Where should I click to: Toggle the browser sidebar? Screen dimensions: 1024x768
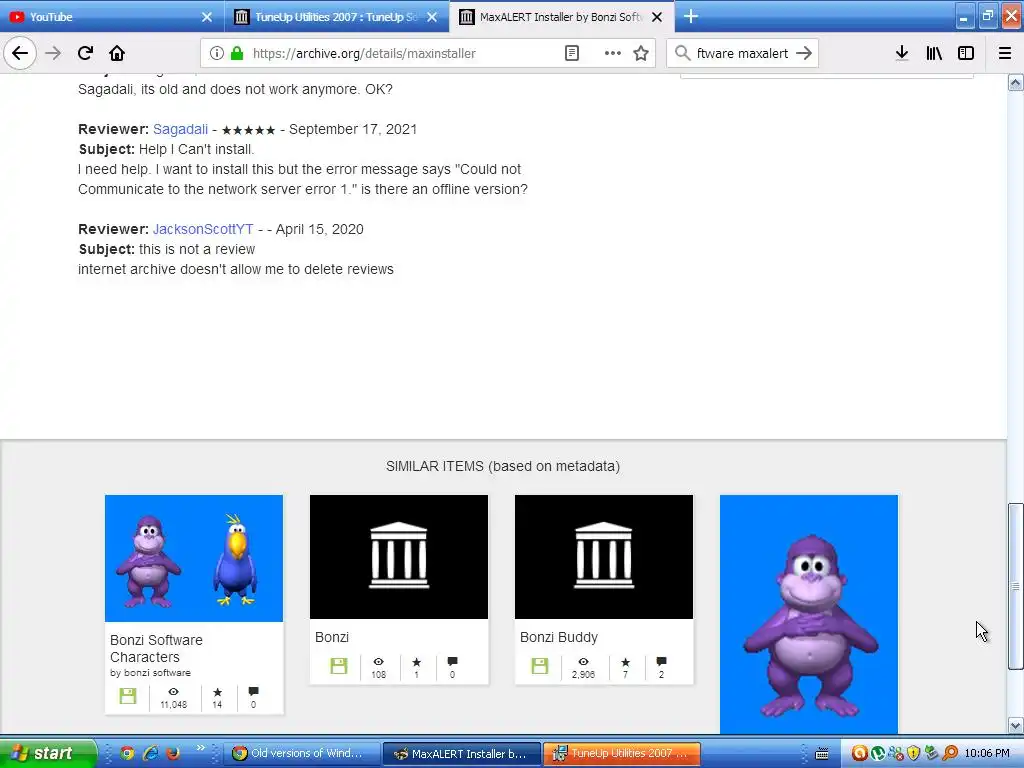click(x=966, y=54)
